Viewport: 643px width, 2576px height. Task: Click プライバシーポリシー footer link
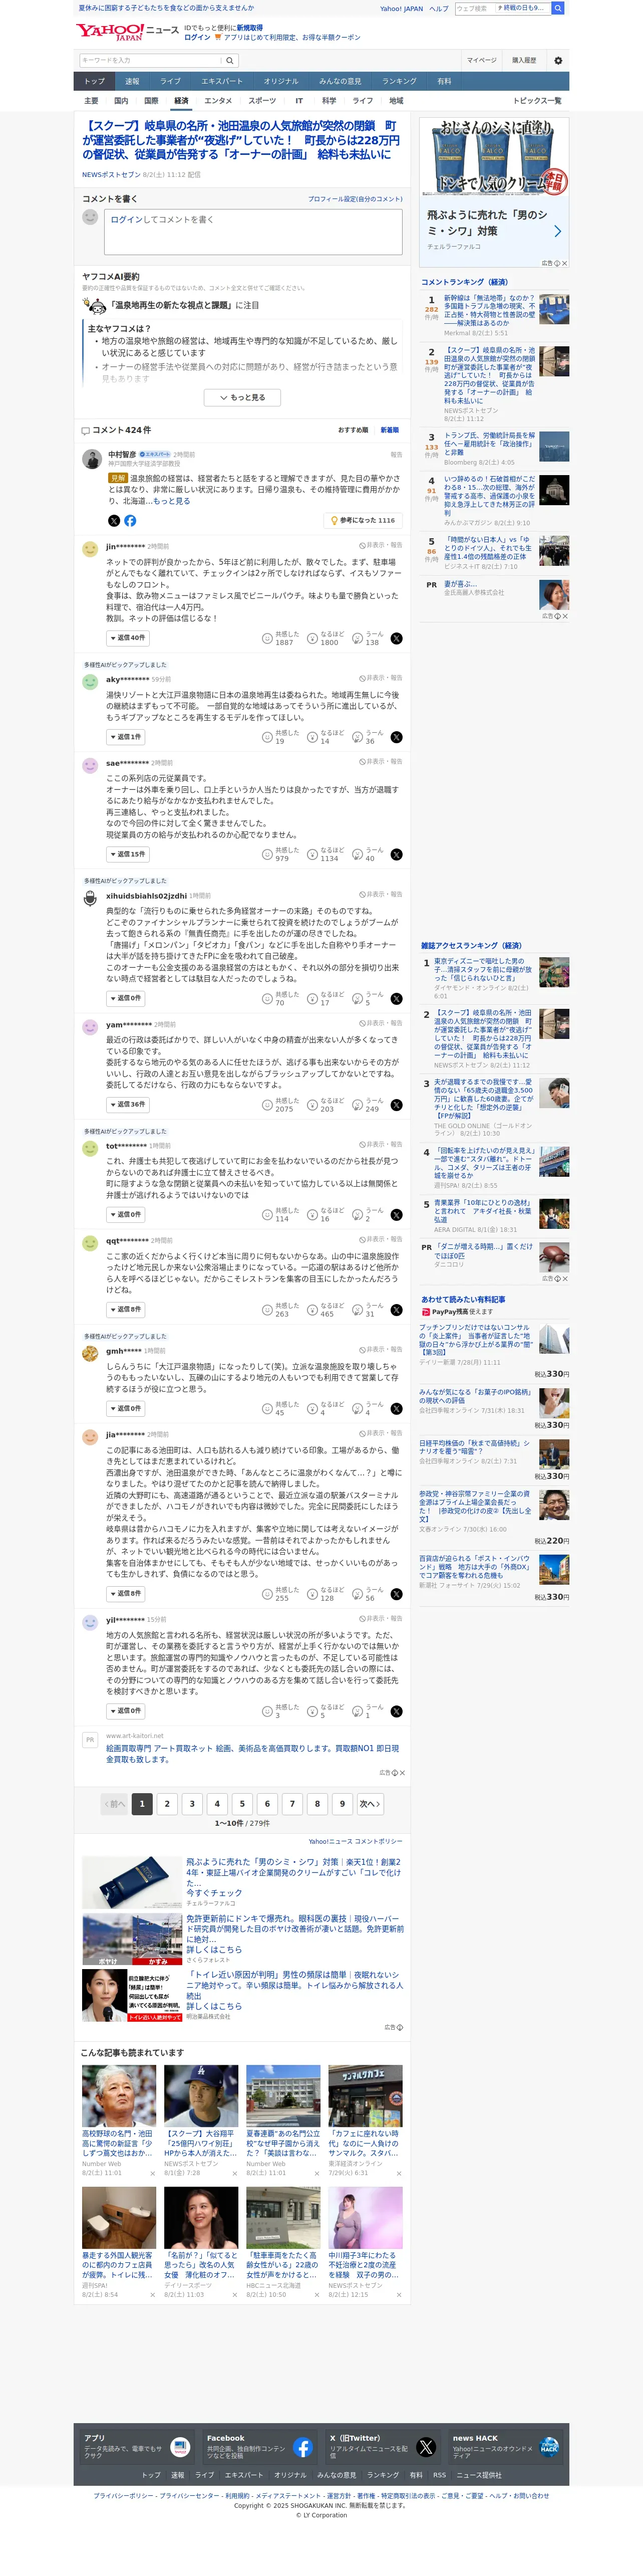pos(124,2495)
